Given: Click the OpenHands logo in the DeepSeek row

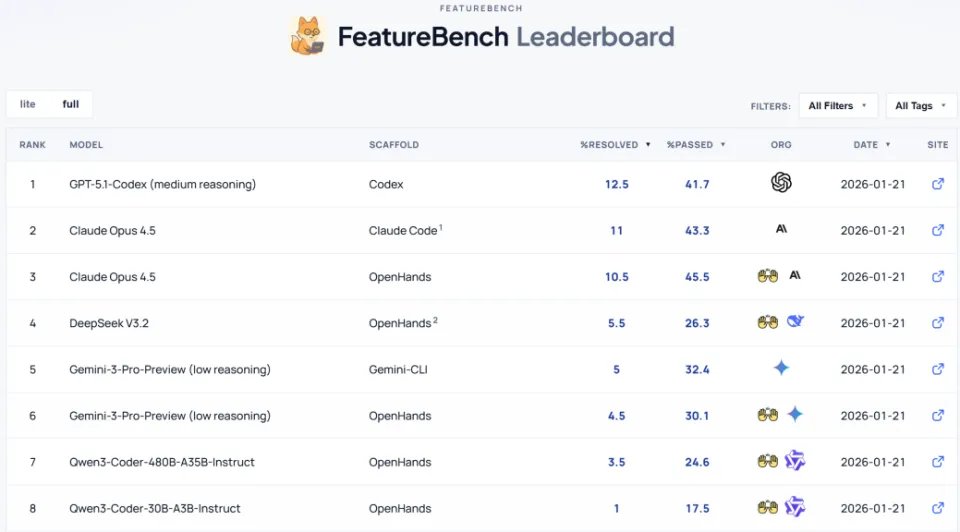Looking at the screenshot, I should tap(767, 322).
